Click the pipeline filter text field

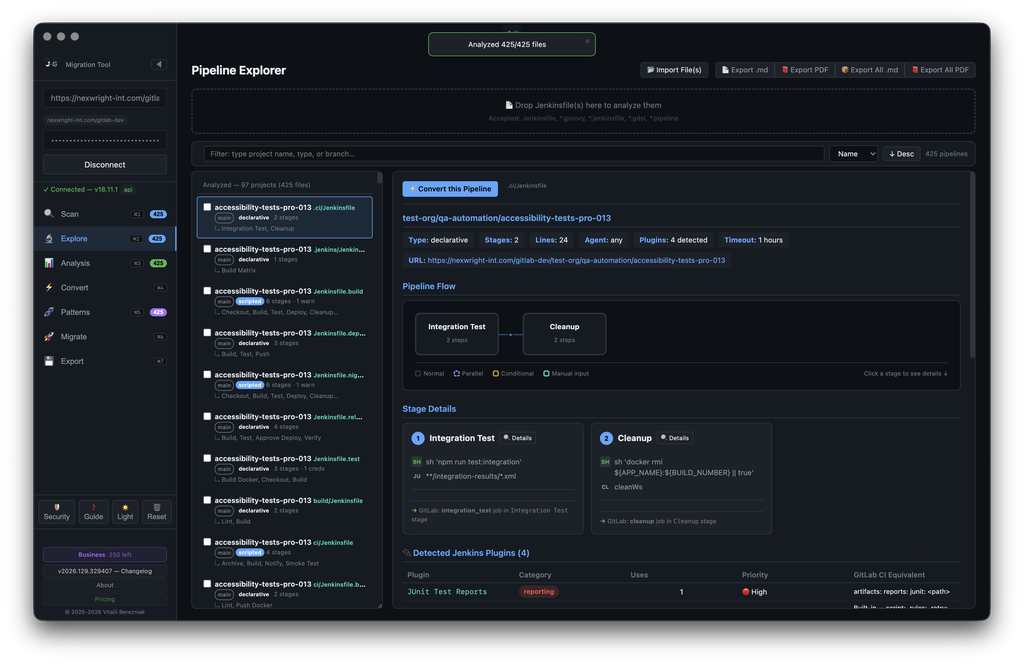click(513, 154)
